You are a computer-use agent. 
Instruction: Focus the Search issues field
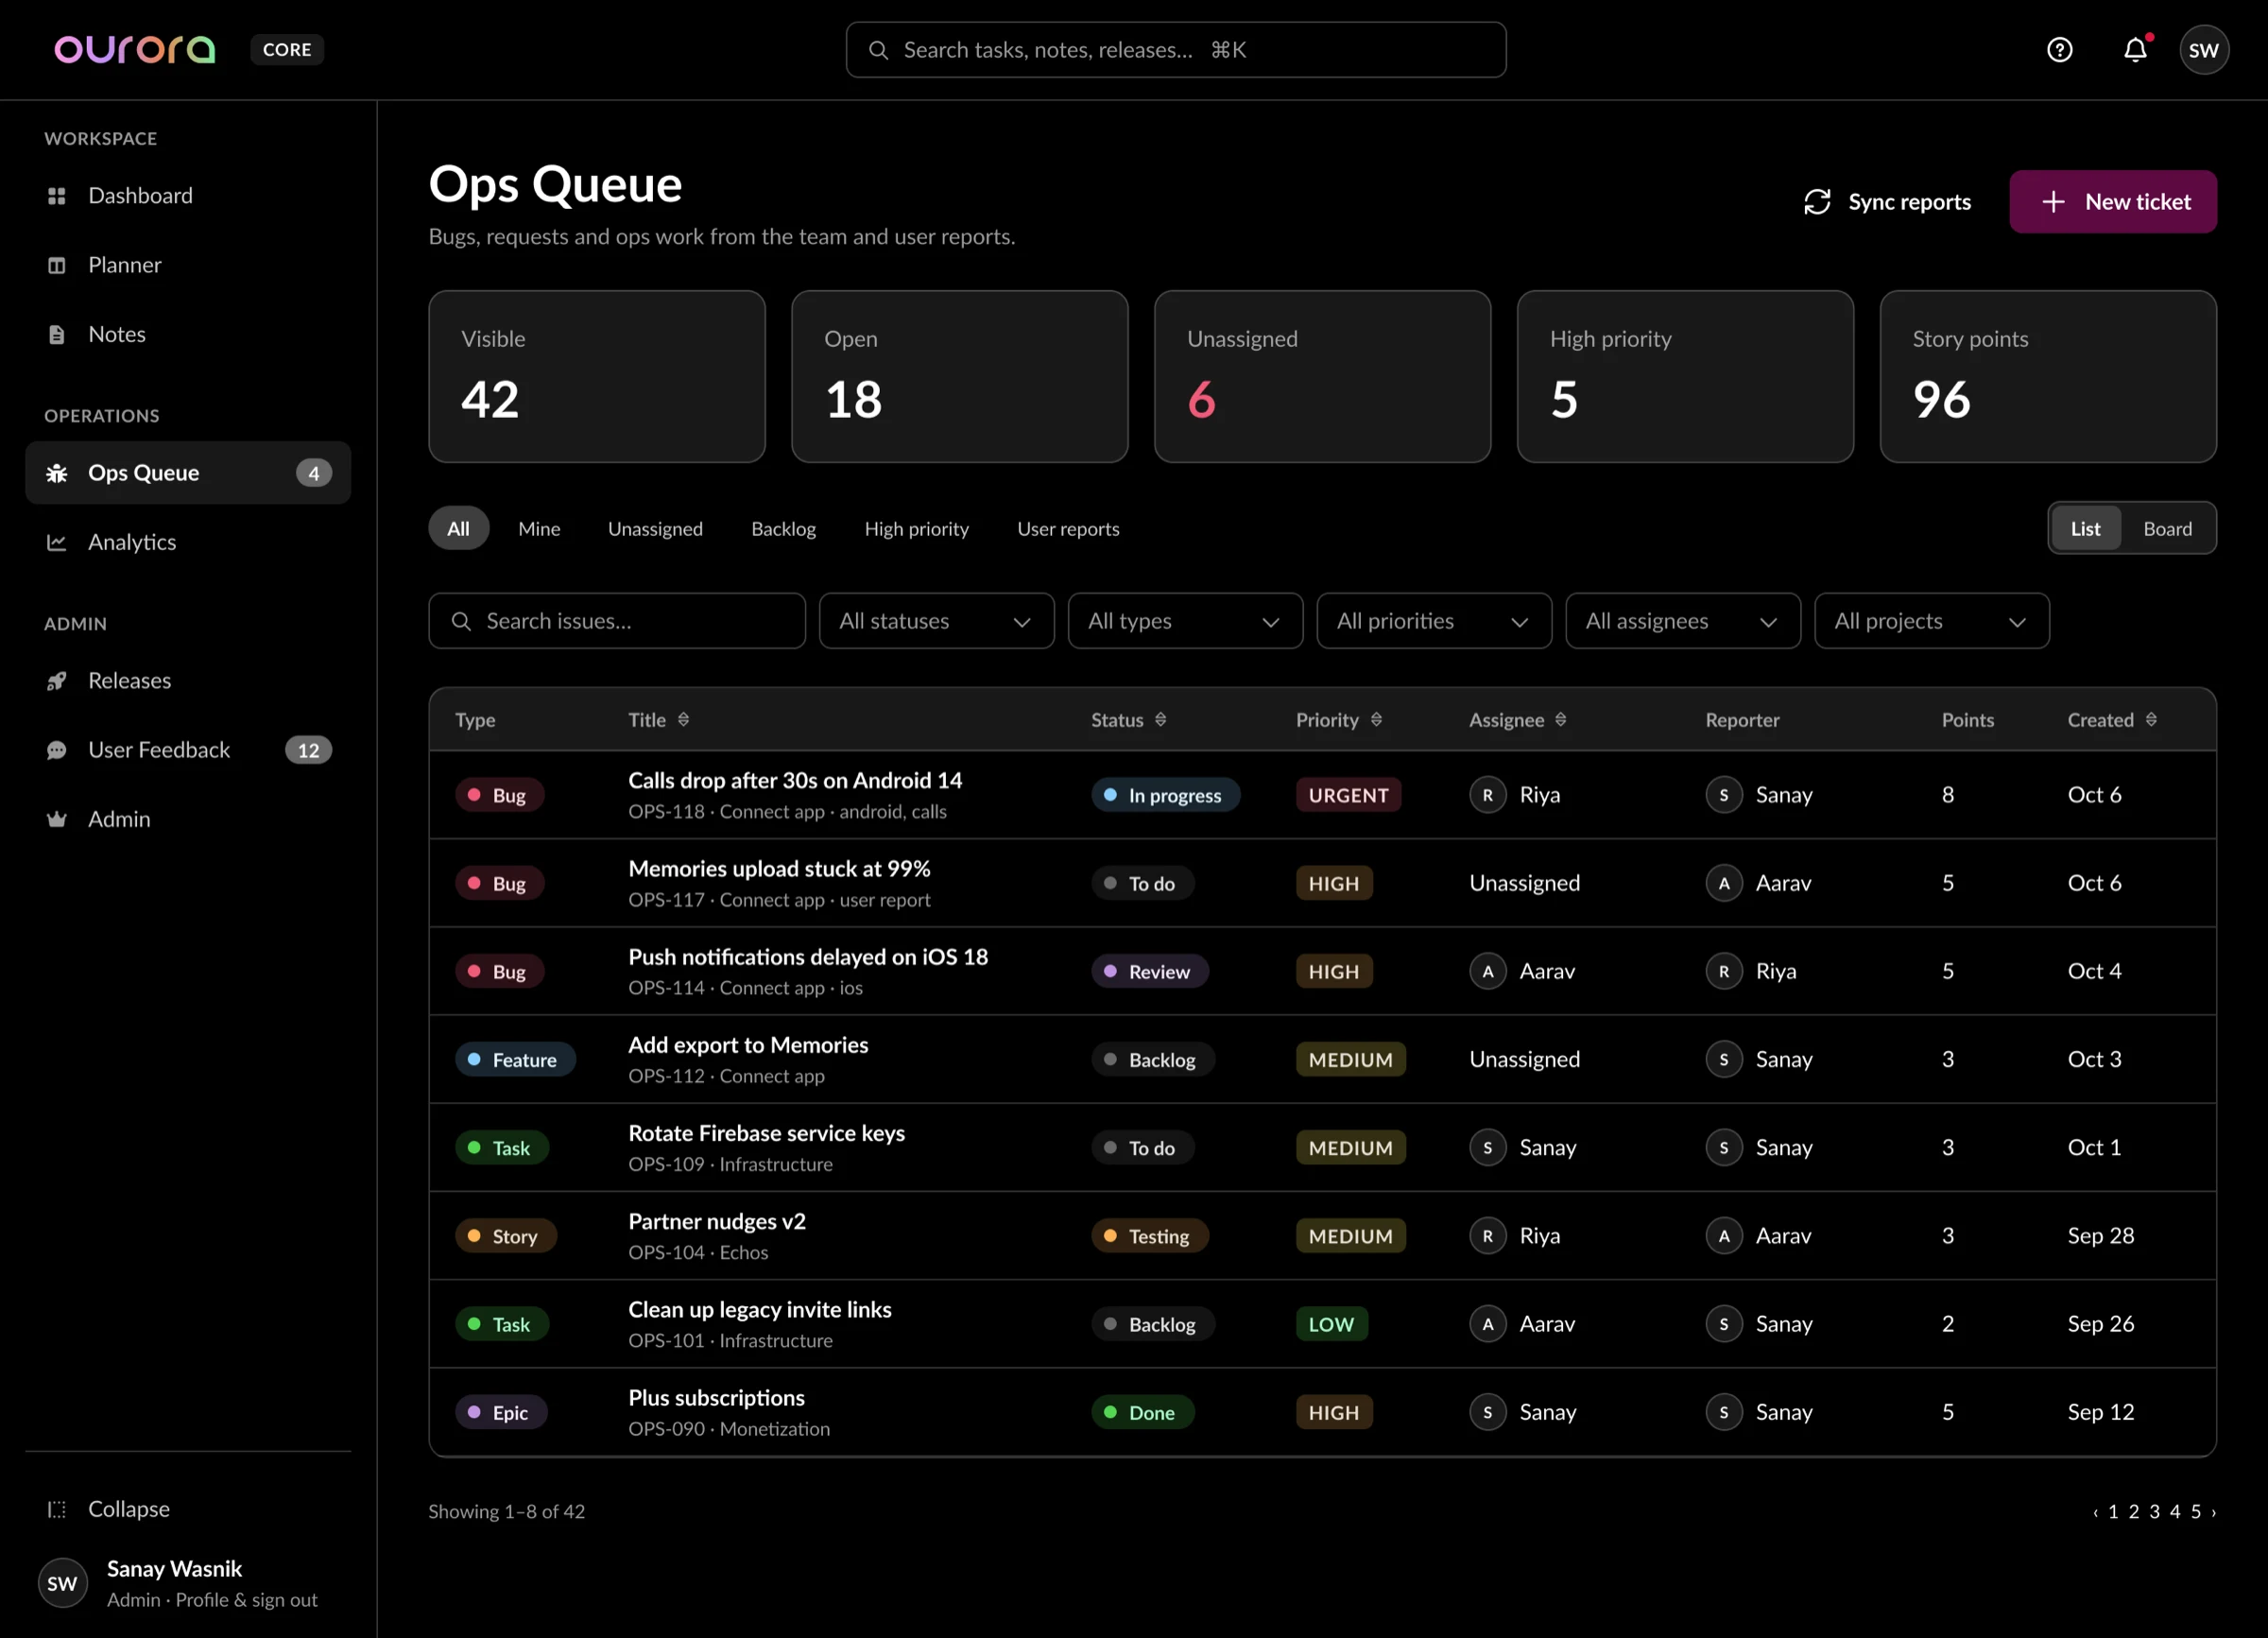coord(617,621)
